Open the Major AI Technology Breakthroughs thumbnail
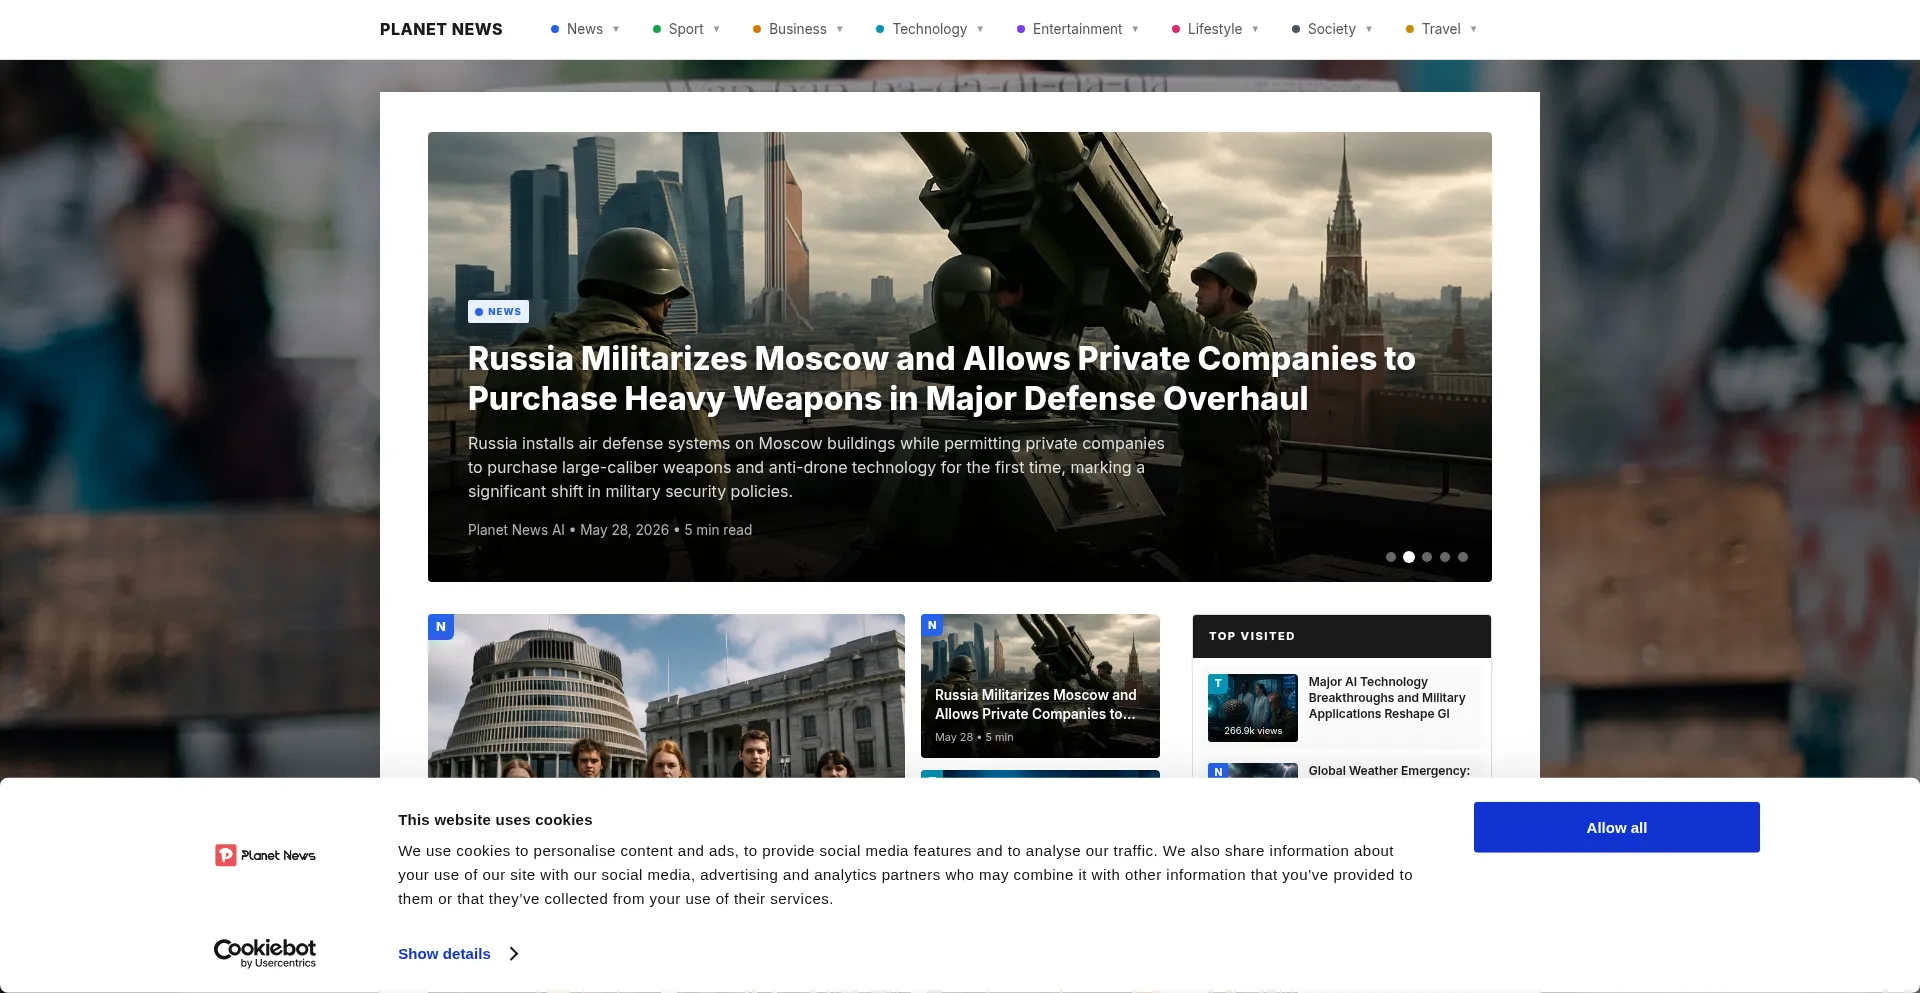Screen dimensions: 1920x993 click(1253, 708)
